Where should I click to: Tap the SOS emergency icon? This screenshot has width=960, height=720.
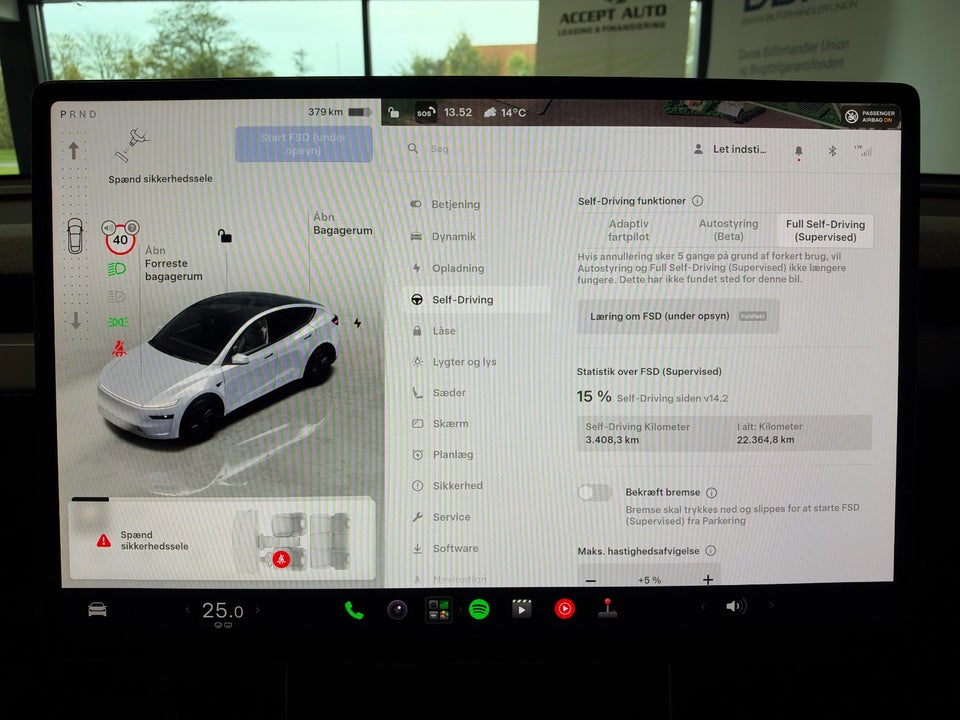click(426, 113)
